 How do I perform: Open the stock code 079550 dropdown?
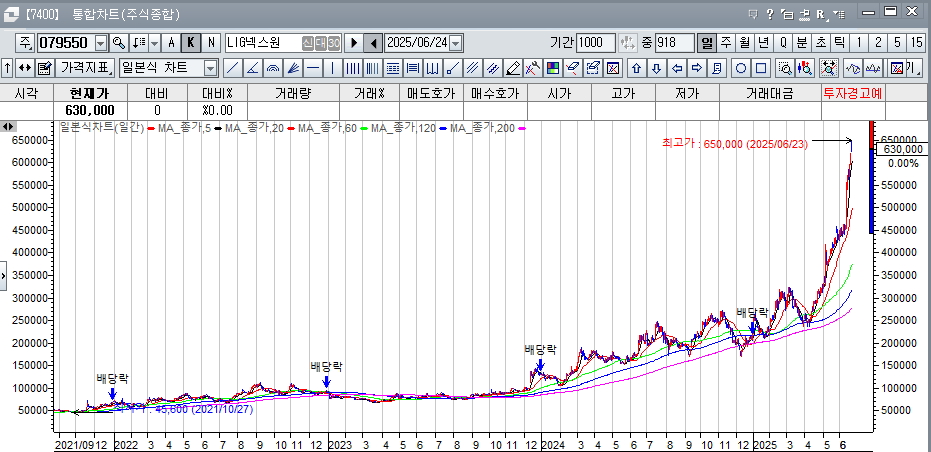(100, 43)
